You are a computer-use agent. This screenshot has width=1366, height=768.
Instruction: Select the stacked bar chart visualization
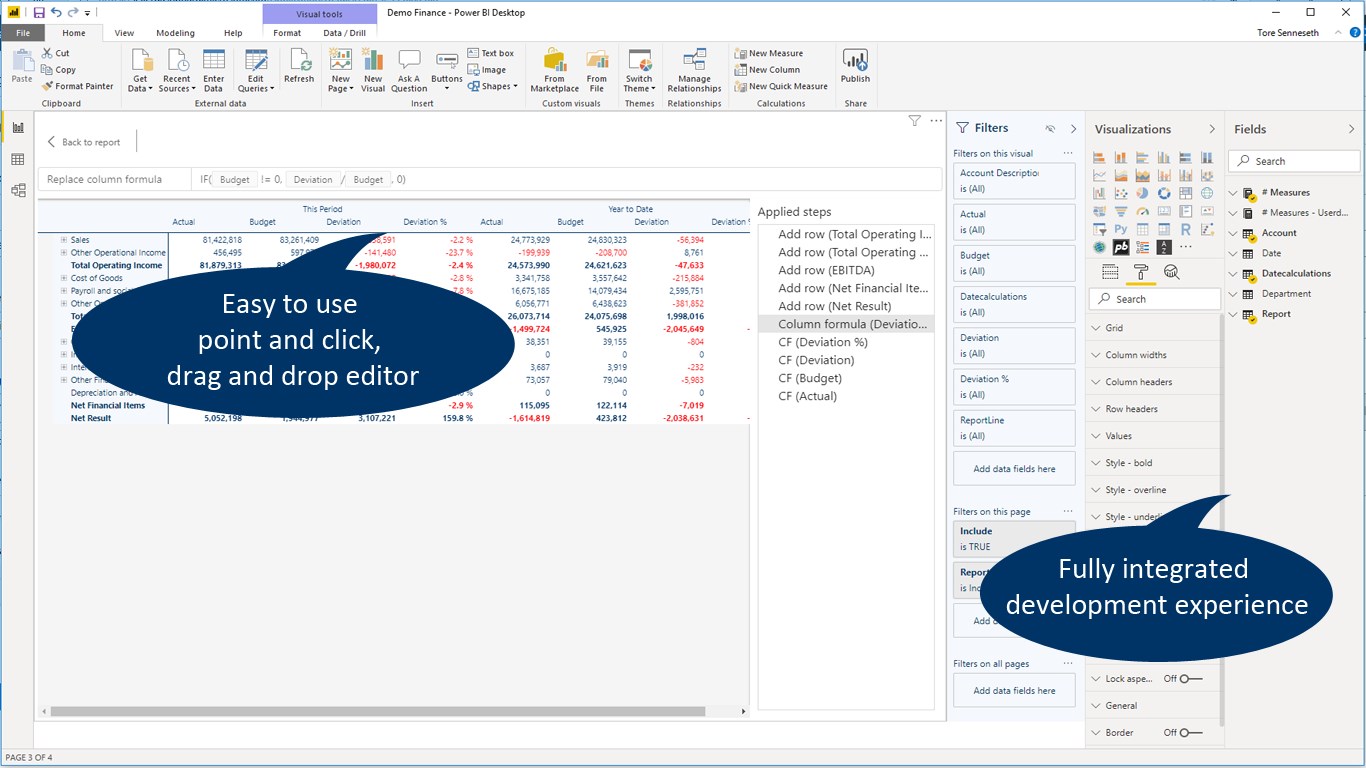click(x=1099, y=157)
